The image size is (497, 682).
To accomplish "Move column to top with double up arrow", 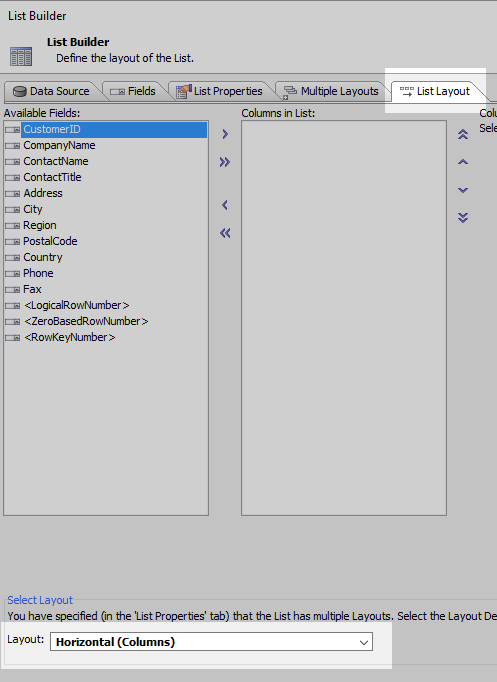I will pyautogui.click(x=463, y=134).
